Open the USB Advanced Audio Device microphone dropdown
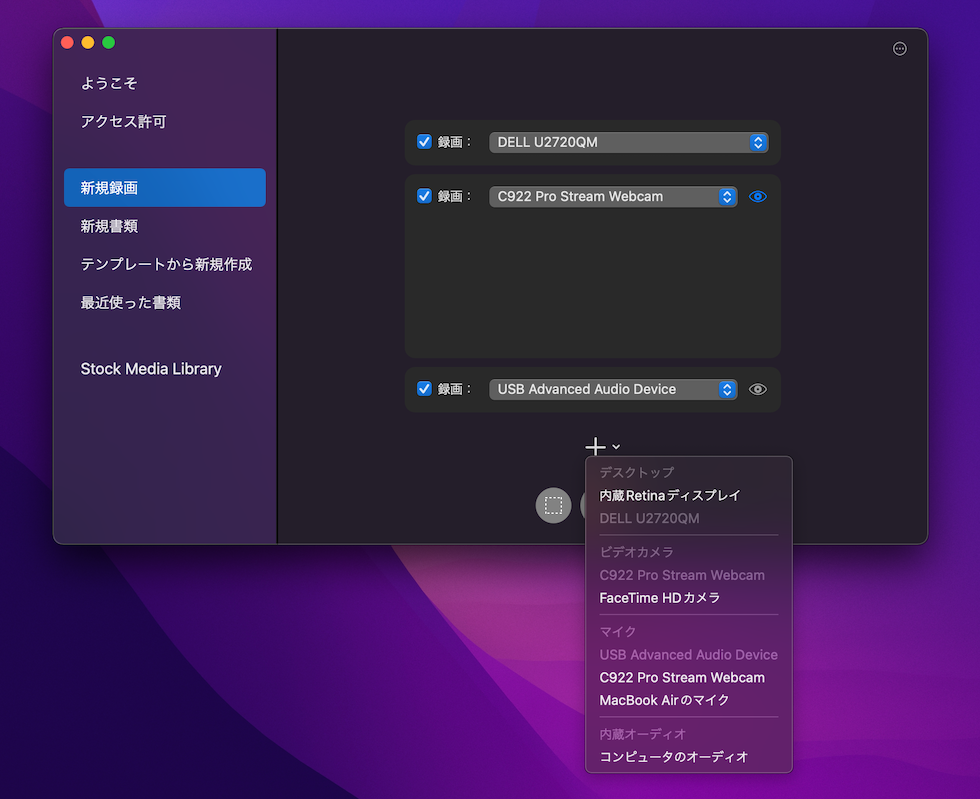 pyautogui.click(x=612, y=388)
